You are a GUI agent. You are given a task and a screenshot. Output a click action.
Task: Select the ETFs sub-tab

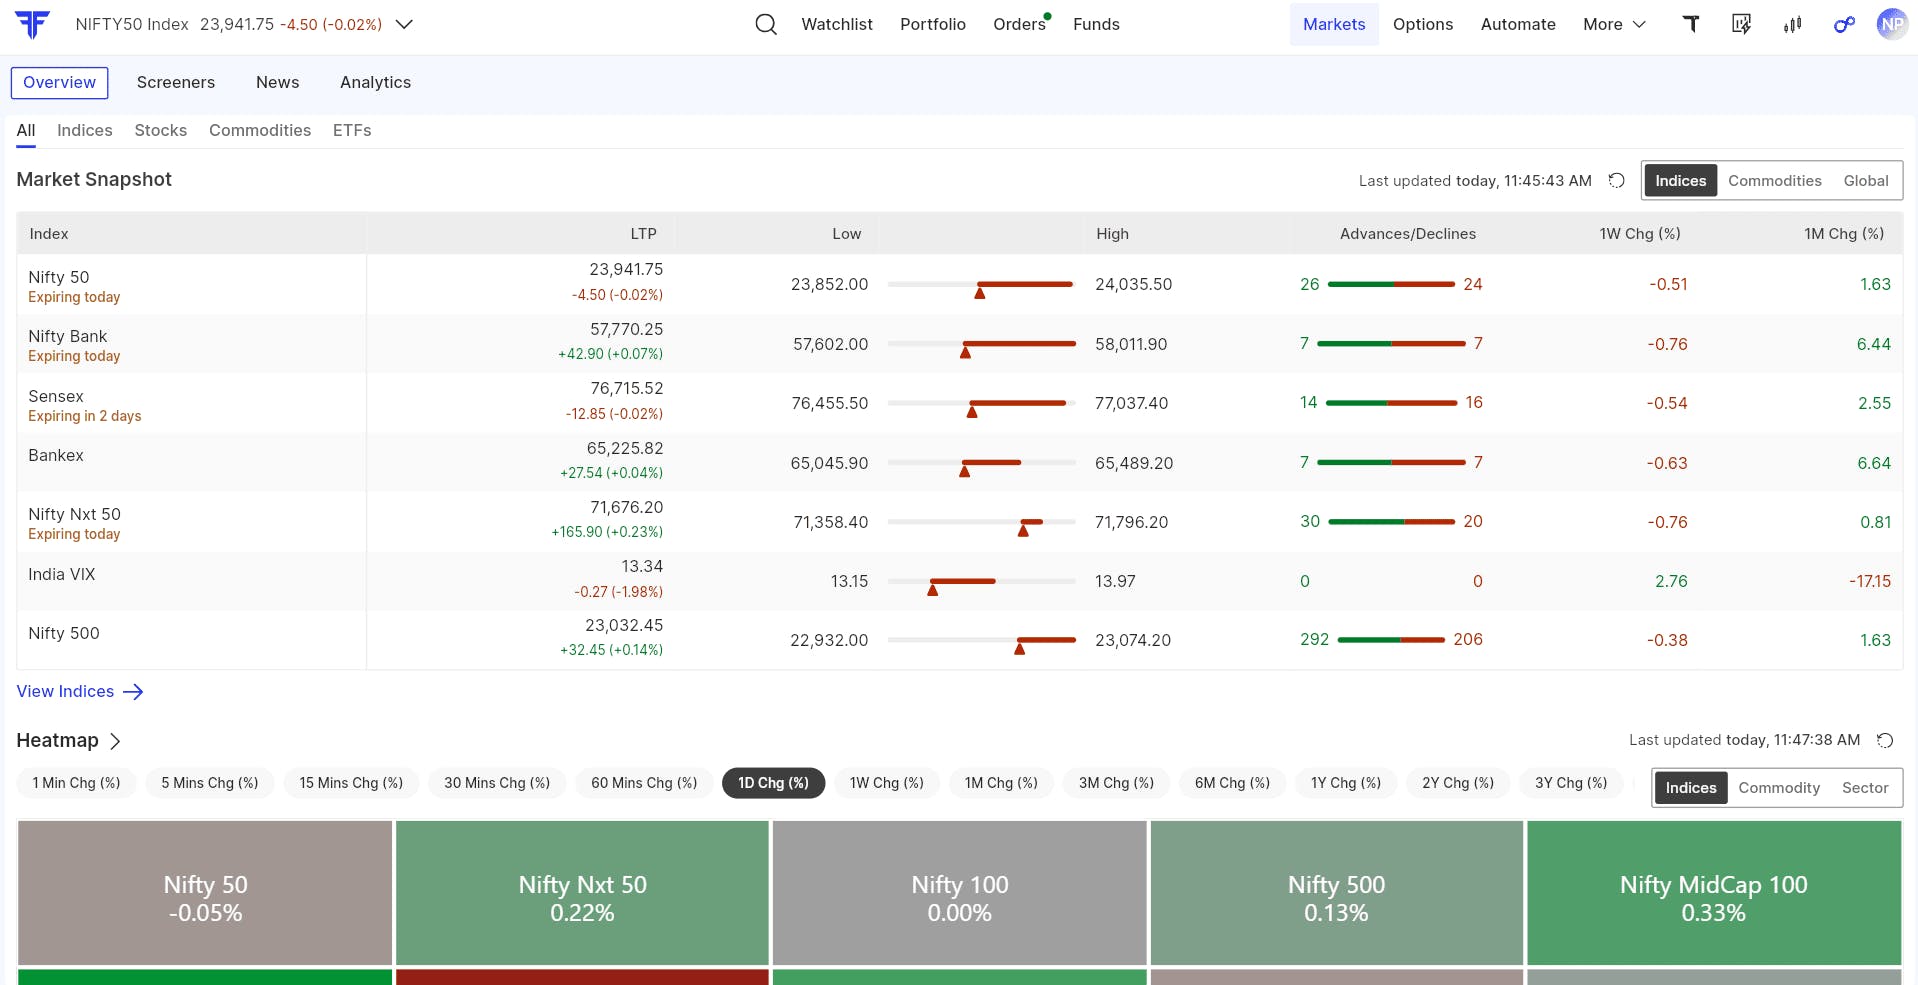[x=352, y=130]
